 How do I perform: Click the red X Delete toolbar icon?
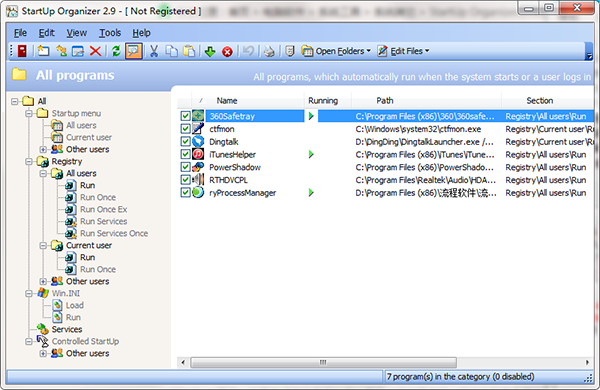tap(95, 51)
